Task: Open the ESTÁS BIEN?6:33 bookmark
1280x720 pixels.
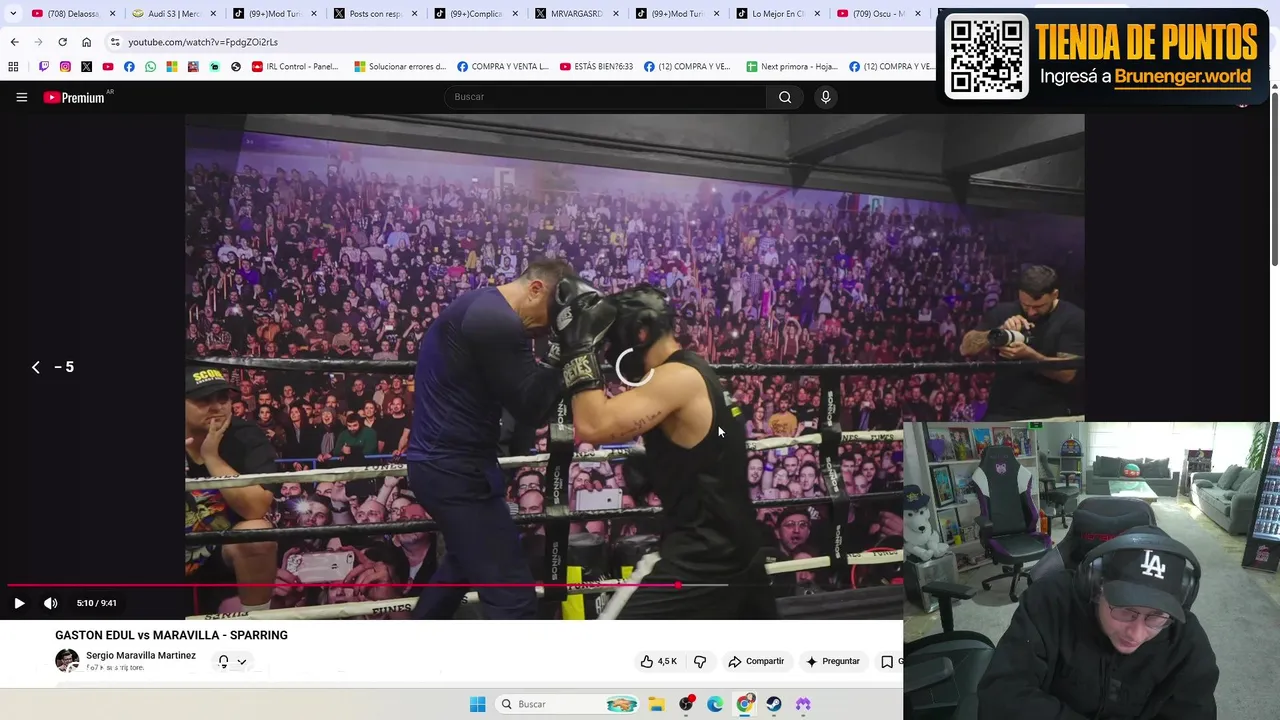Action: [597, 67]
